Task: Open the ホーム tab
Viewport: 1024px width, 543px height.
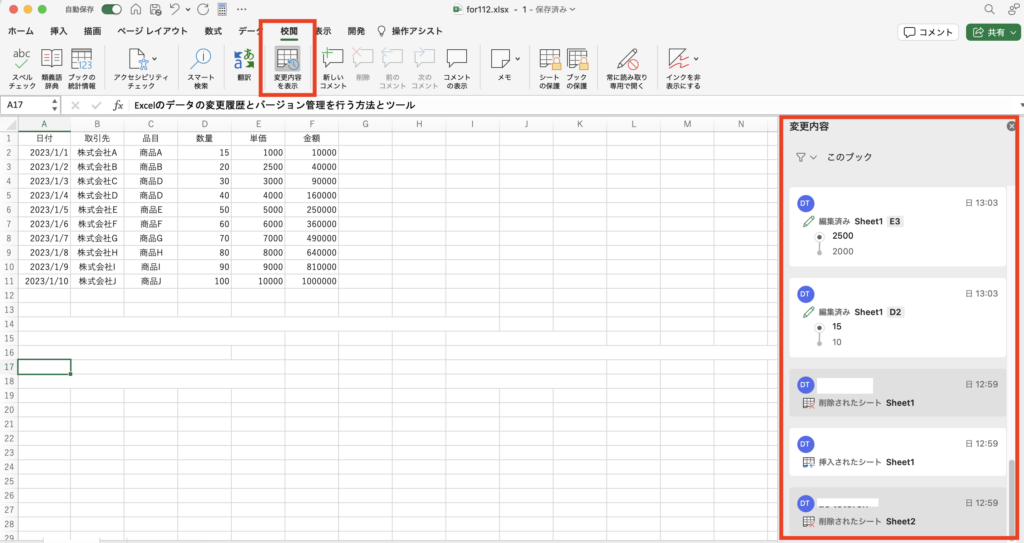Action: 21,31
